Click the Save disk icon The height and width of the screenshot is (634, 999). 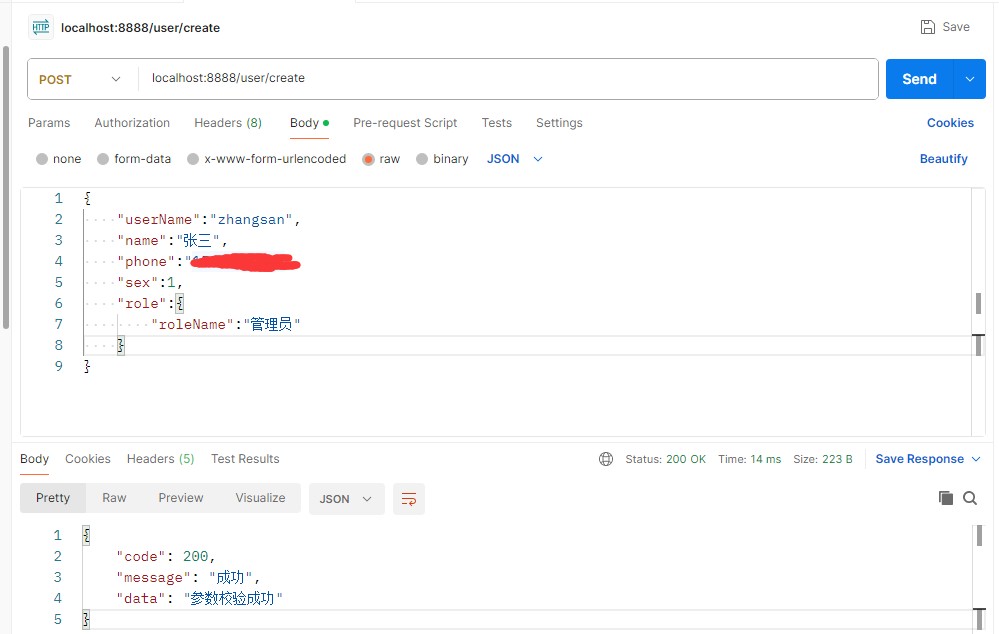928,27
